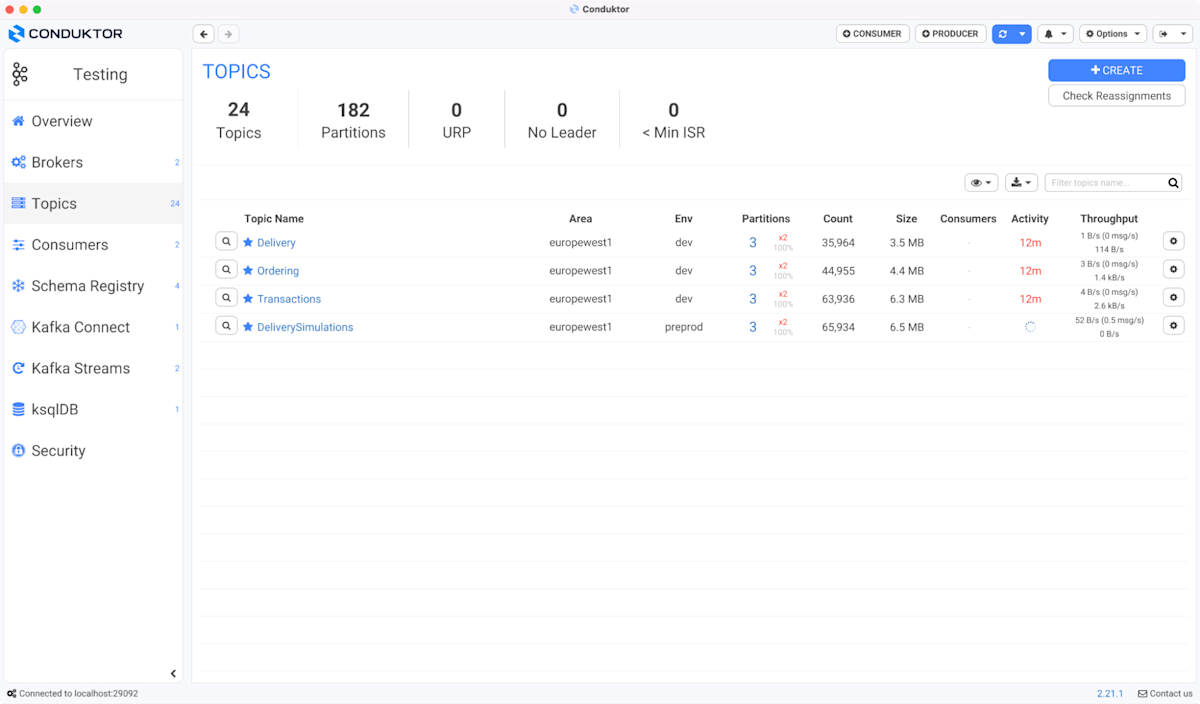The width and height of the screenshot is (1200, 704).
Task: Open the eye column visibility dropdown
Action: pos(981,183)
